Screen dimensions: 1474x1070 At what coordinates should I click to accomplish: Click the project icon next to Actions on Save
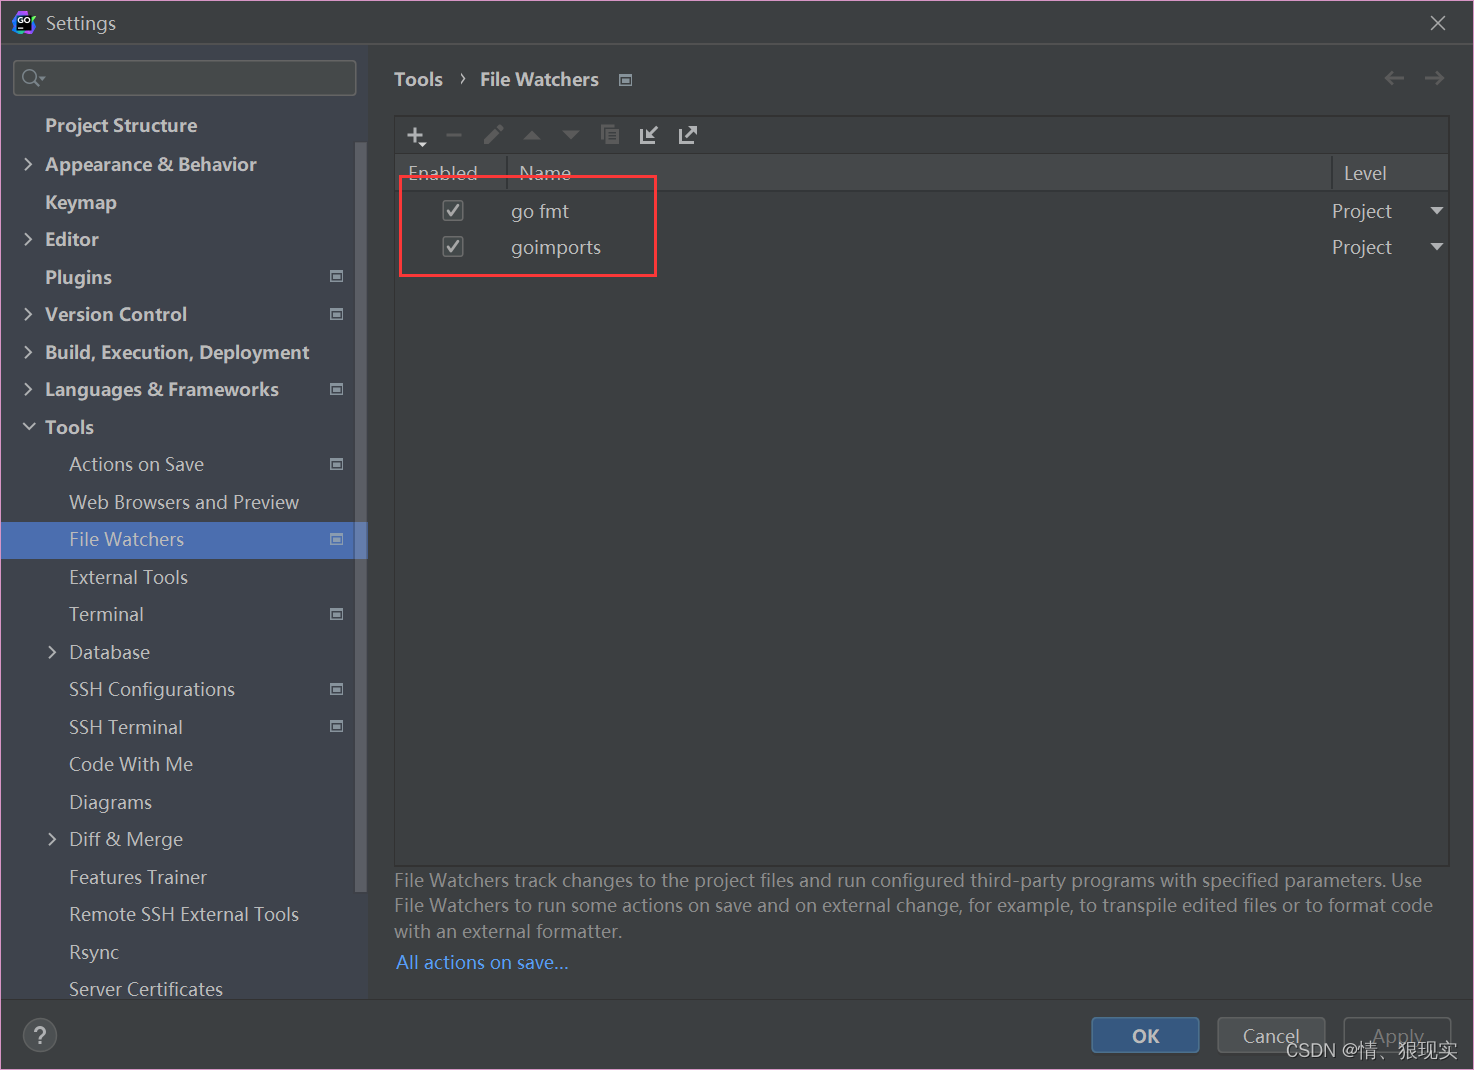pos(337,464)
